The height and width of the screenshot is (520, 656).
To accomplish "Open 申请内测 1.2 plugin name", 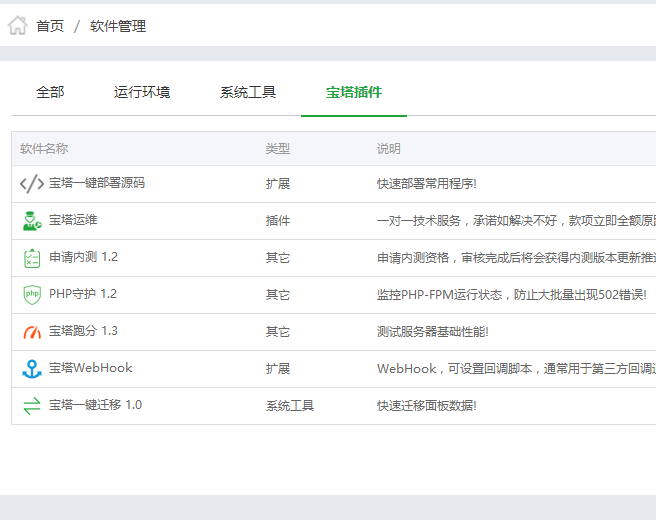I will click(83, 257).
